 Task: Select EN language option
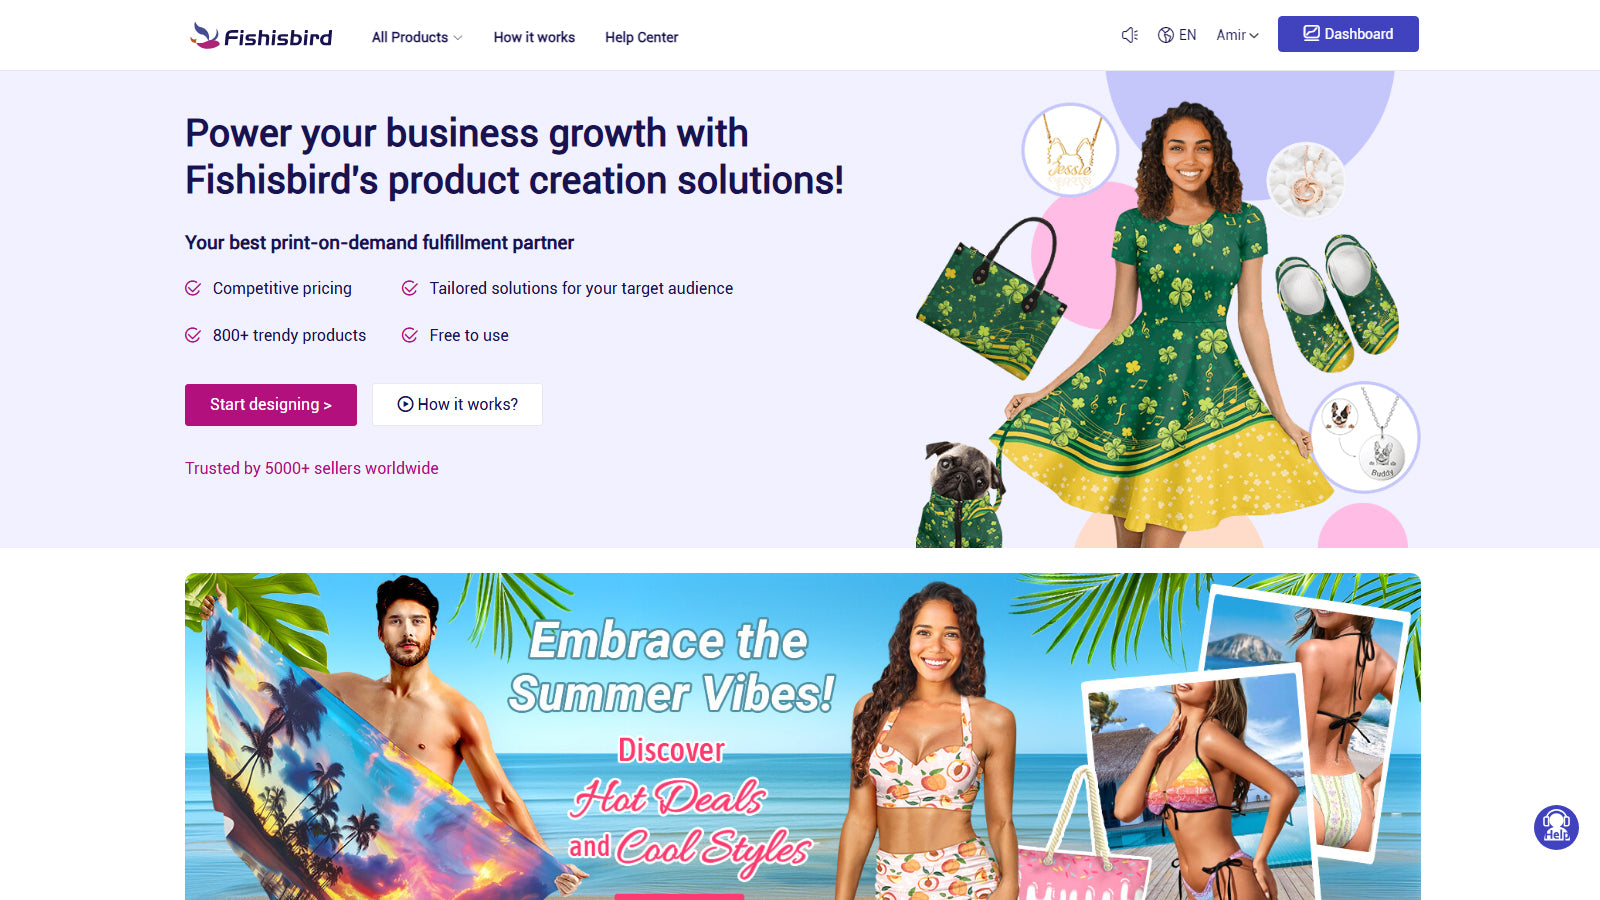(1188, 35)
